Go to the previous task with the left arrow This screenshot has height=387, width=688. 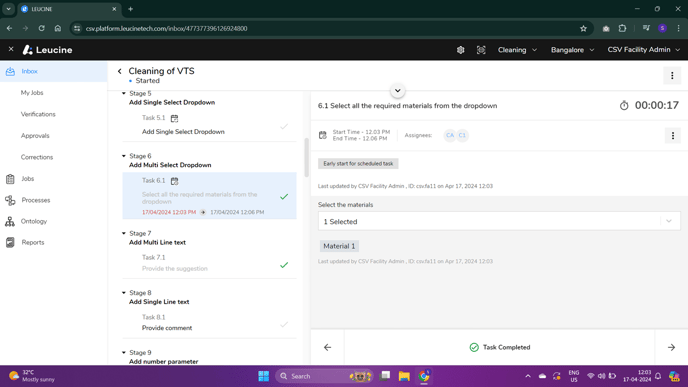pos(327,347)
